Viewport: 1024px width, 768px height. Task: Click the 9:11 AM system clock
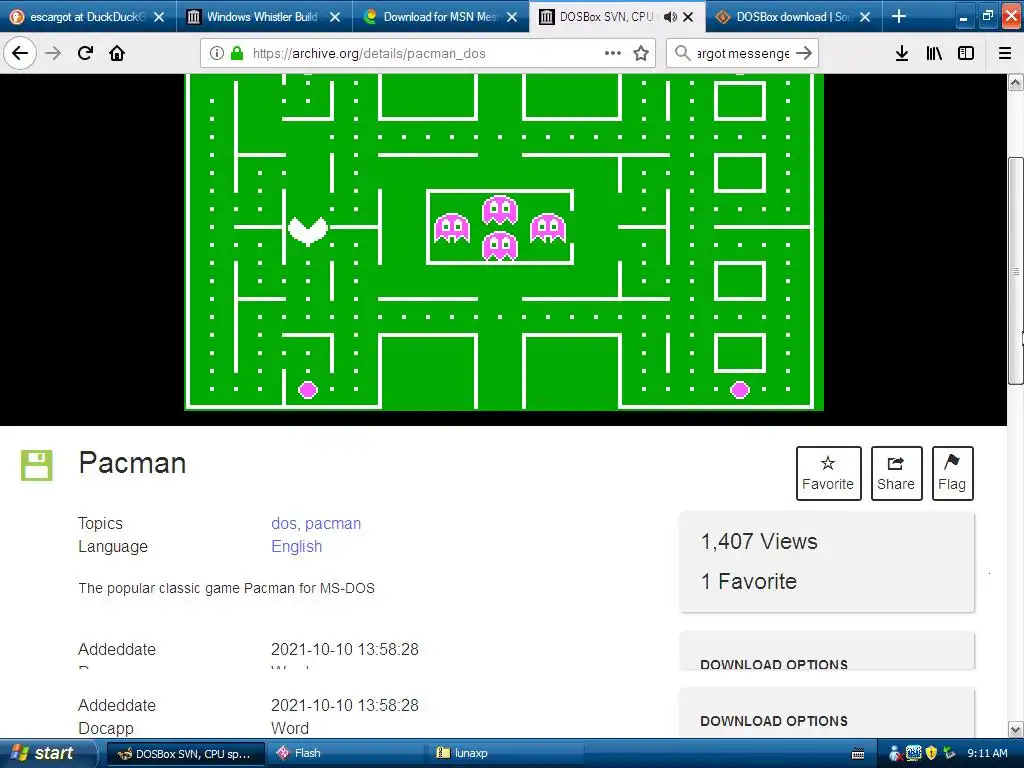point(987,754)
